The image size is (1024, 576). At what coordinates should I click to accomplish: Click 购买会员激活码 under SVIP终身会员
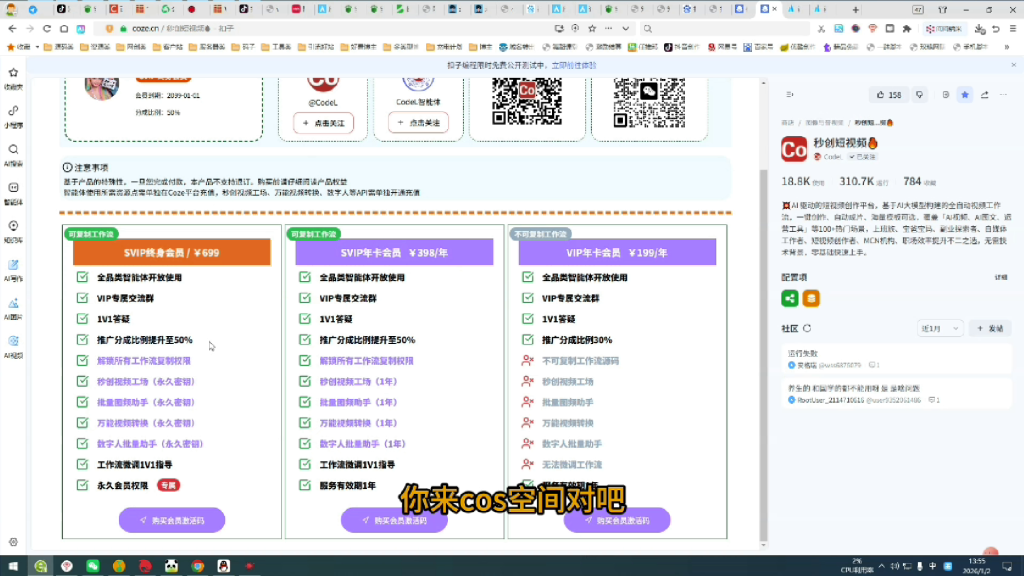click(x=171, y=519)
